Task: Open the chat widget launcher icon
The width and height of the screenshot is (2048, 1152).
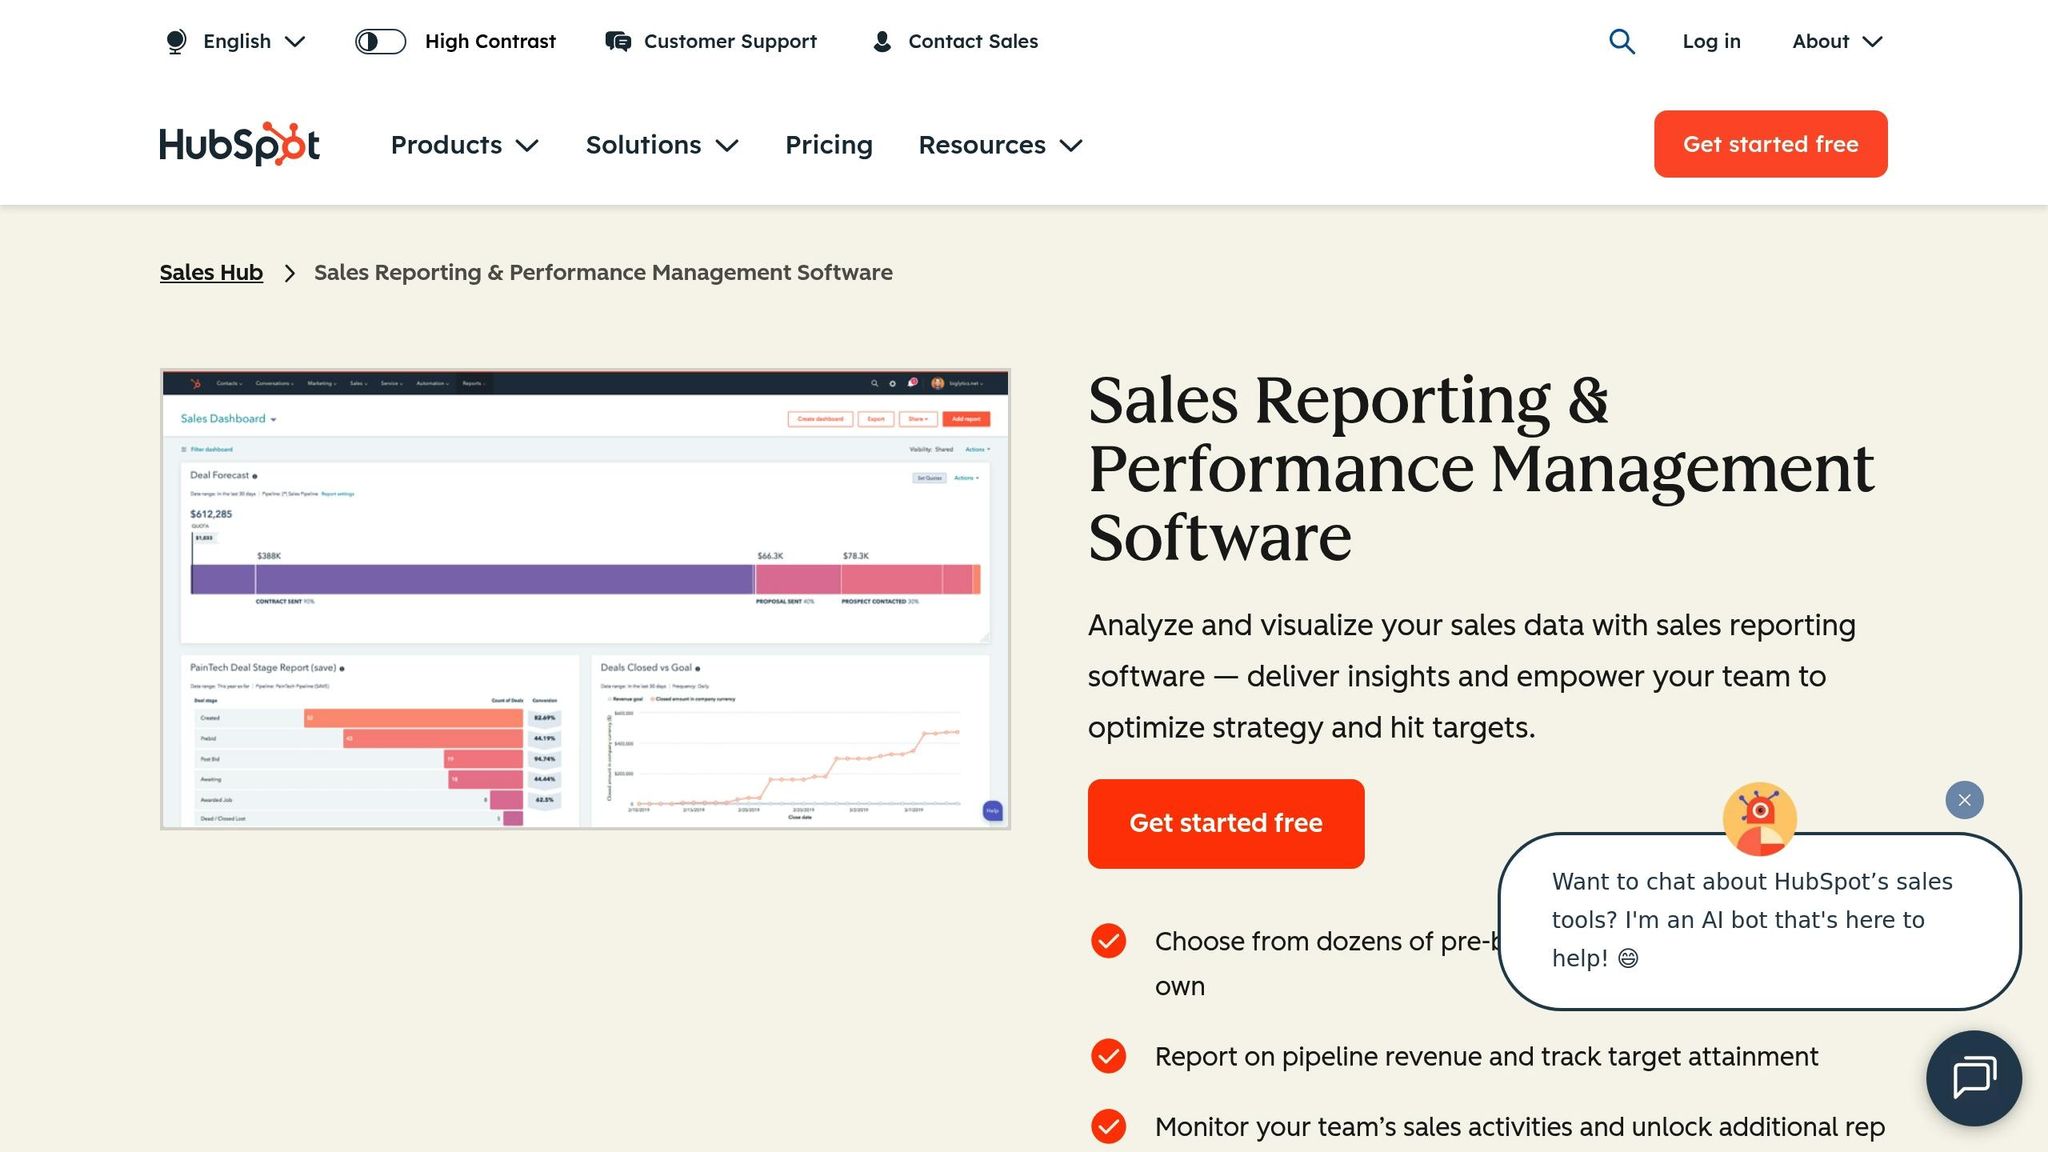Action: click(x=1974, y=1078)
